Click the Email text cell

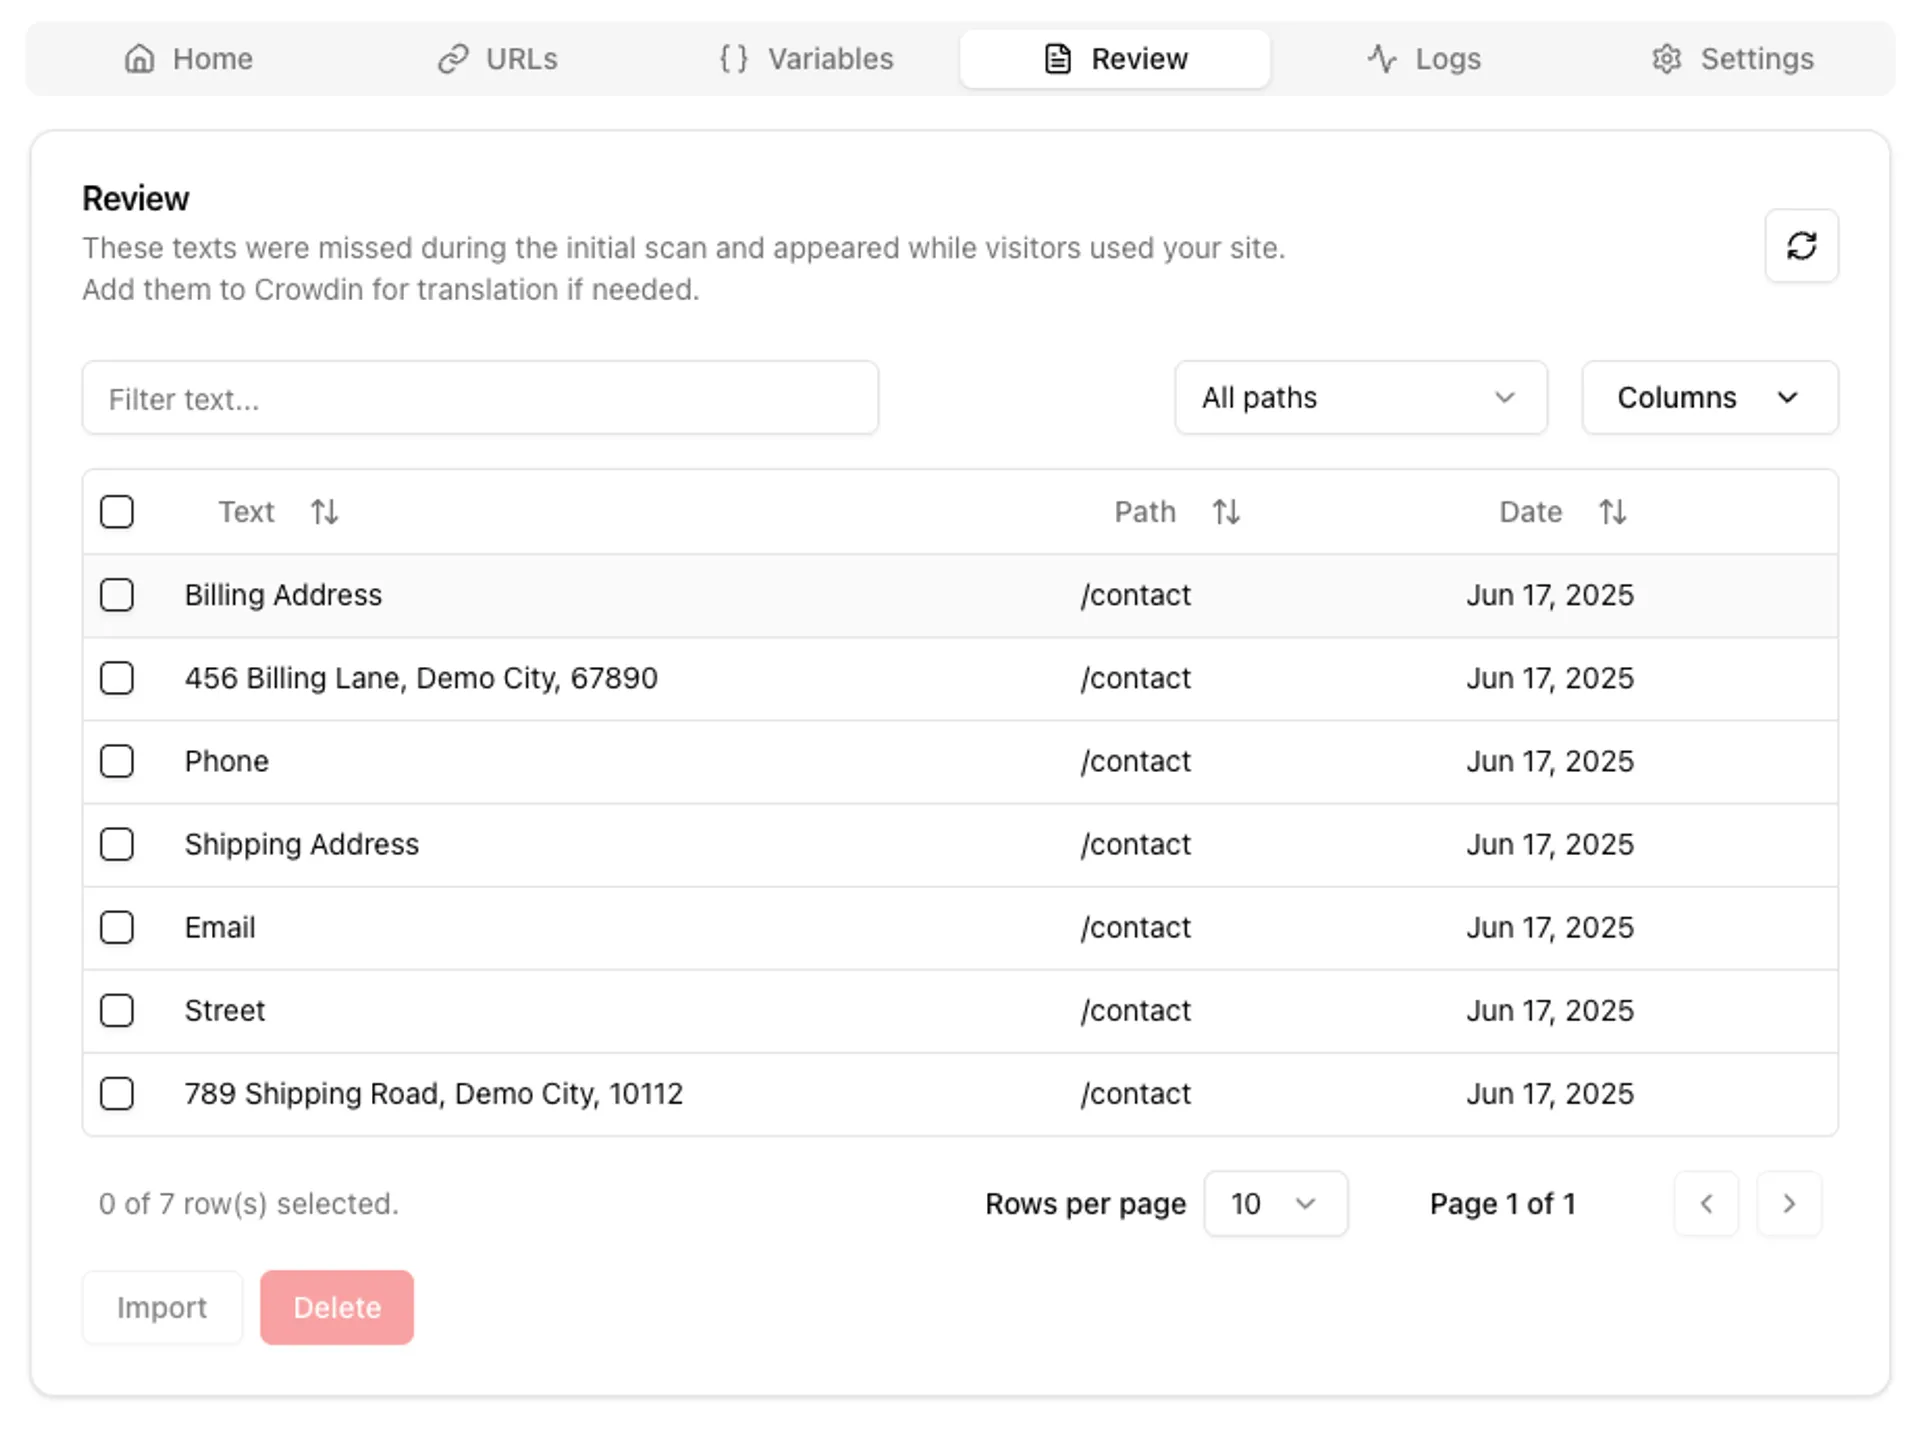pyautogui.click(x=220, y=927)
